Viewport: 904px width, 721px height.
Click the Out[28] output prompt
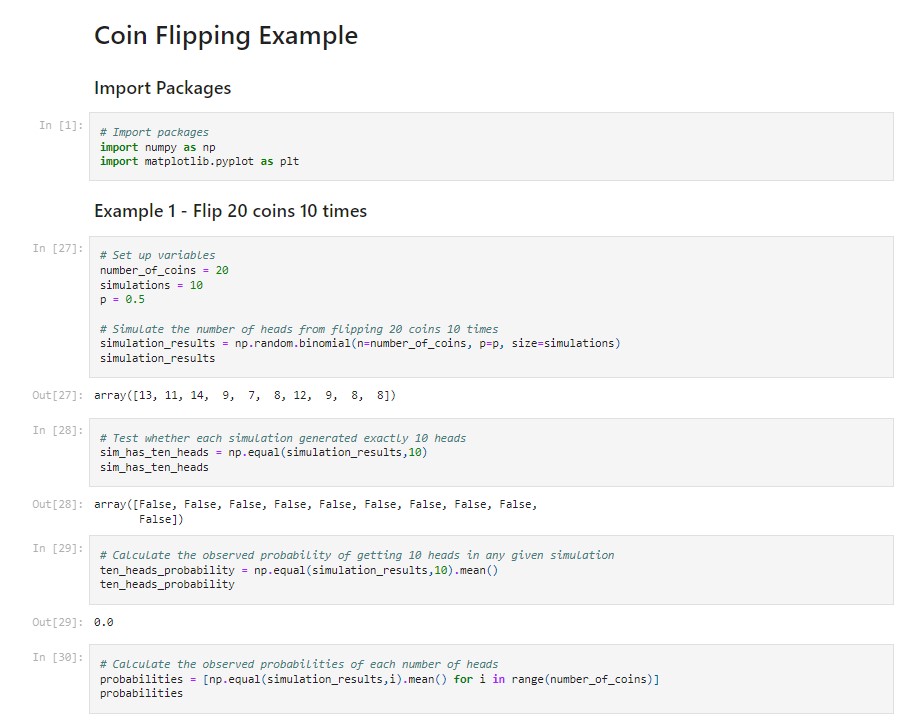(x=57, y=505)
